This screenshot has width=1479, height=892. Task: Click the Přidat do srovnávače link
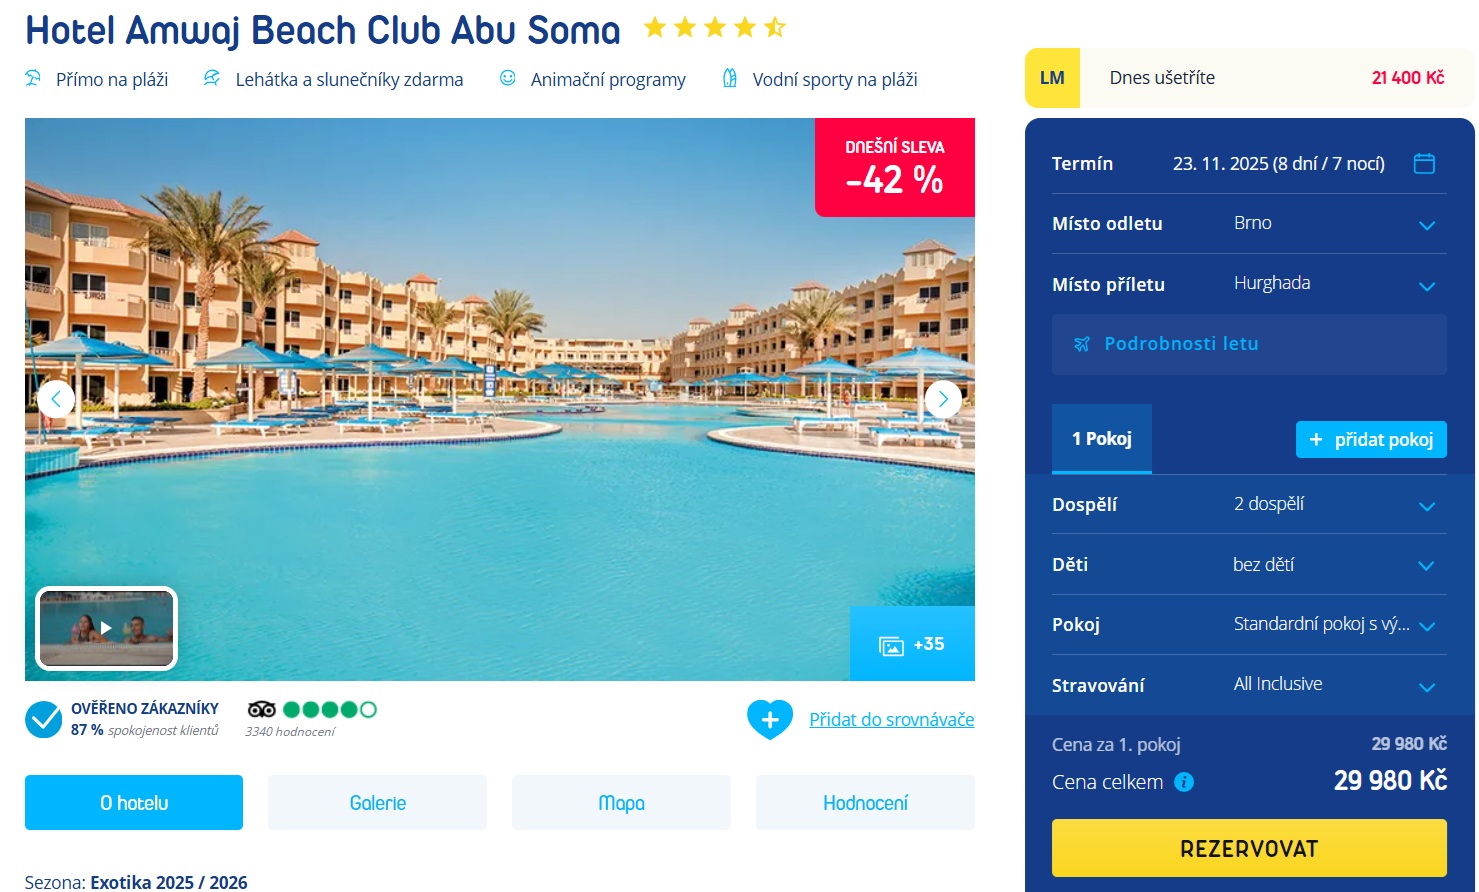pyautogui.click(x=892, y=719)
